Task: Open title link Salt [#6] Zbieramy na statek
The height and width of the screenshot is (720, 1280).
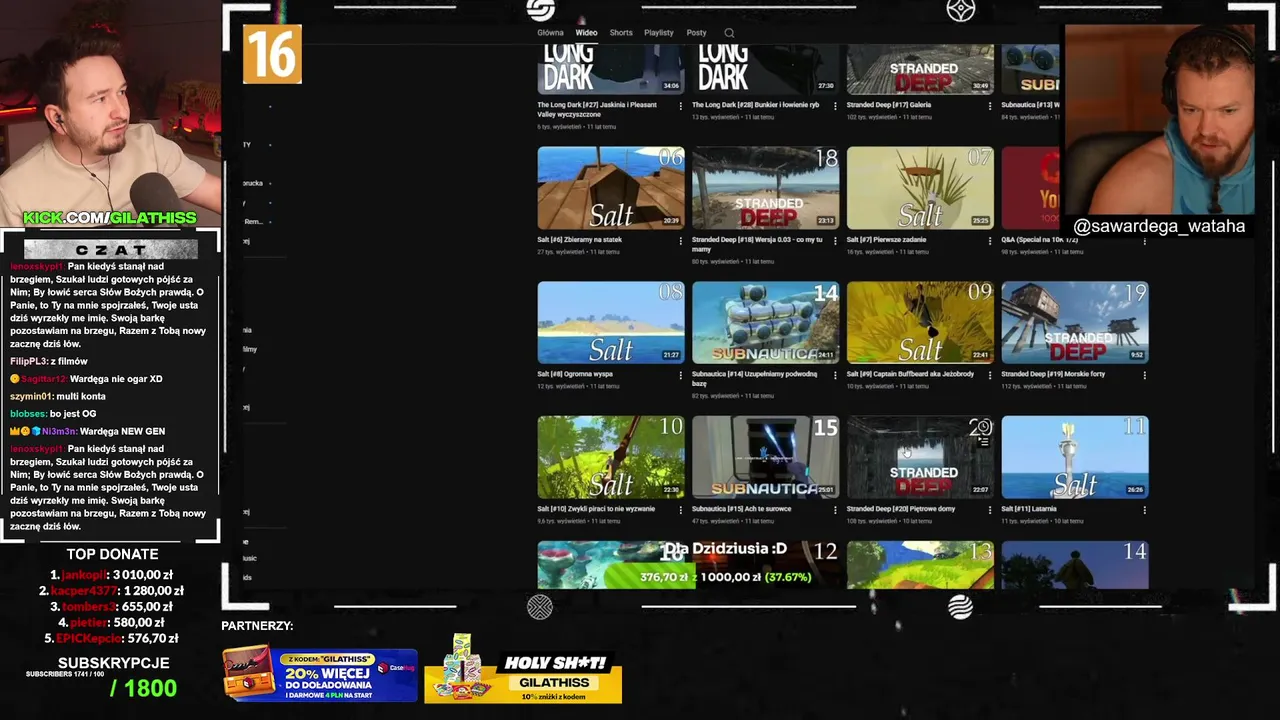Action: coord(579,240)
